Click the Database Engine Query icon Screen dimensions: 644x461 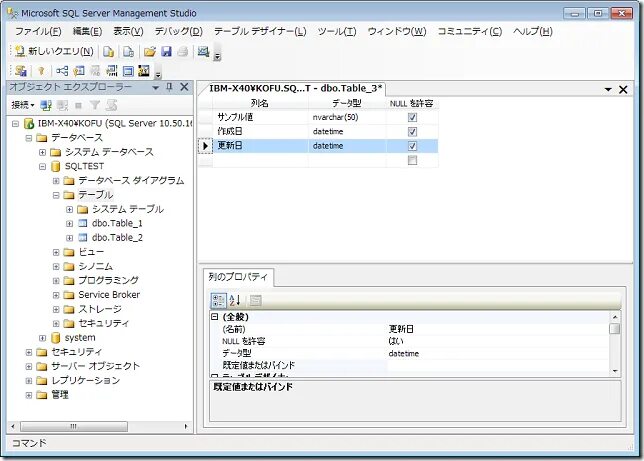pyautogui.click(x=109, y=51)
